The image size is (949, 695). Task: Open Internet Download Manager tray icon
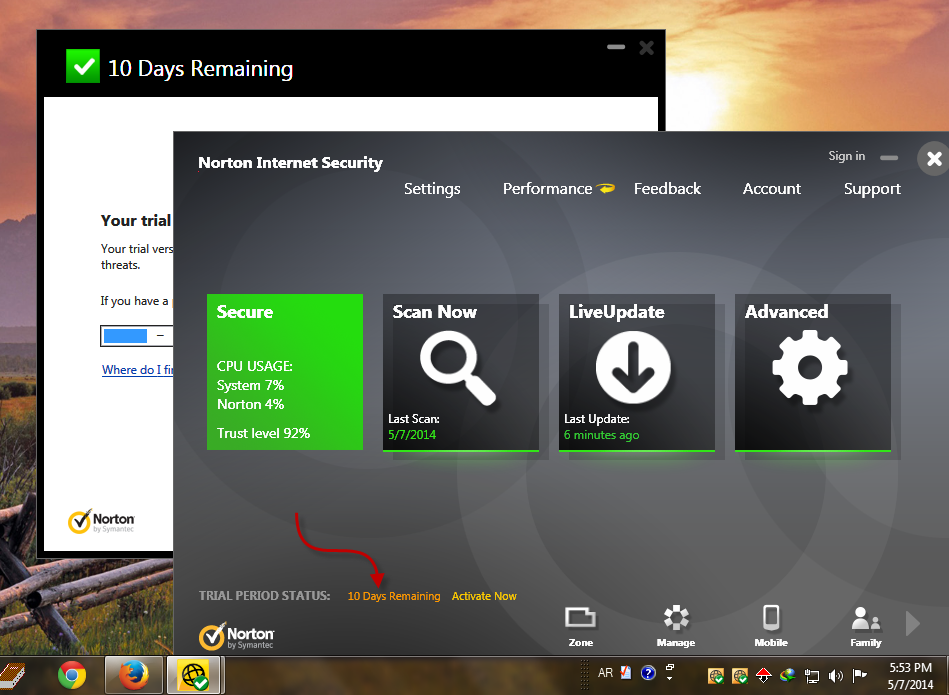click(787, 675)
